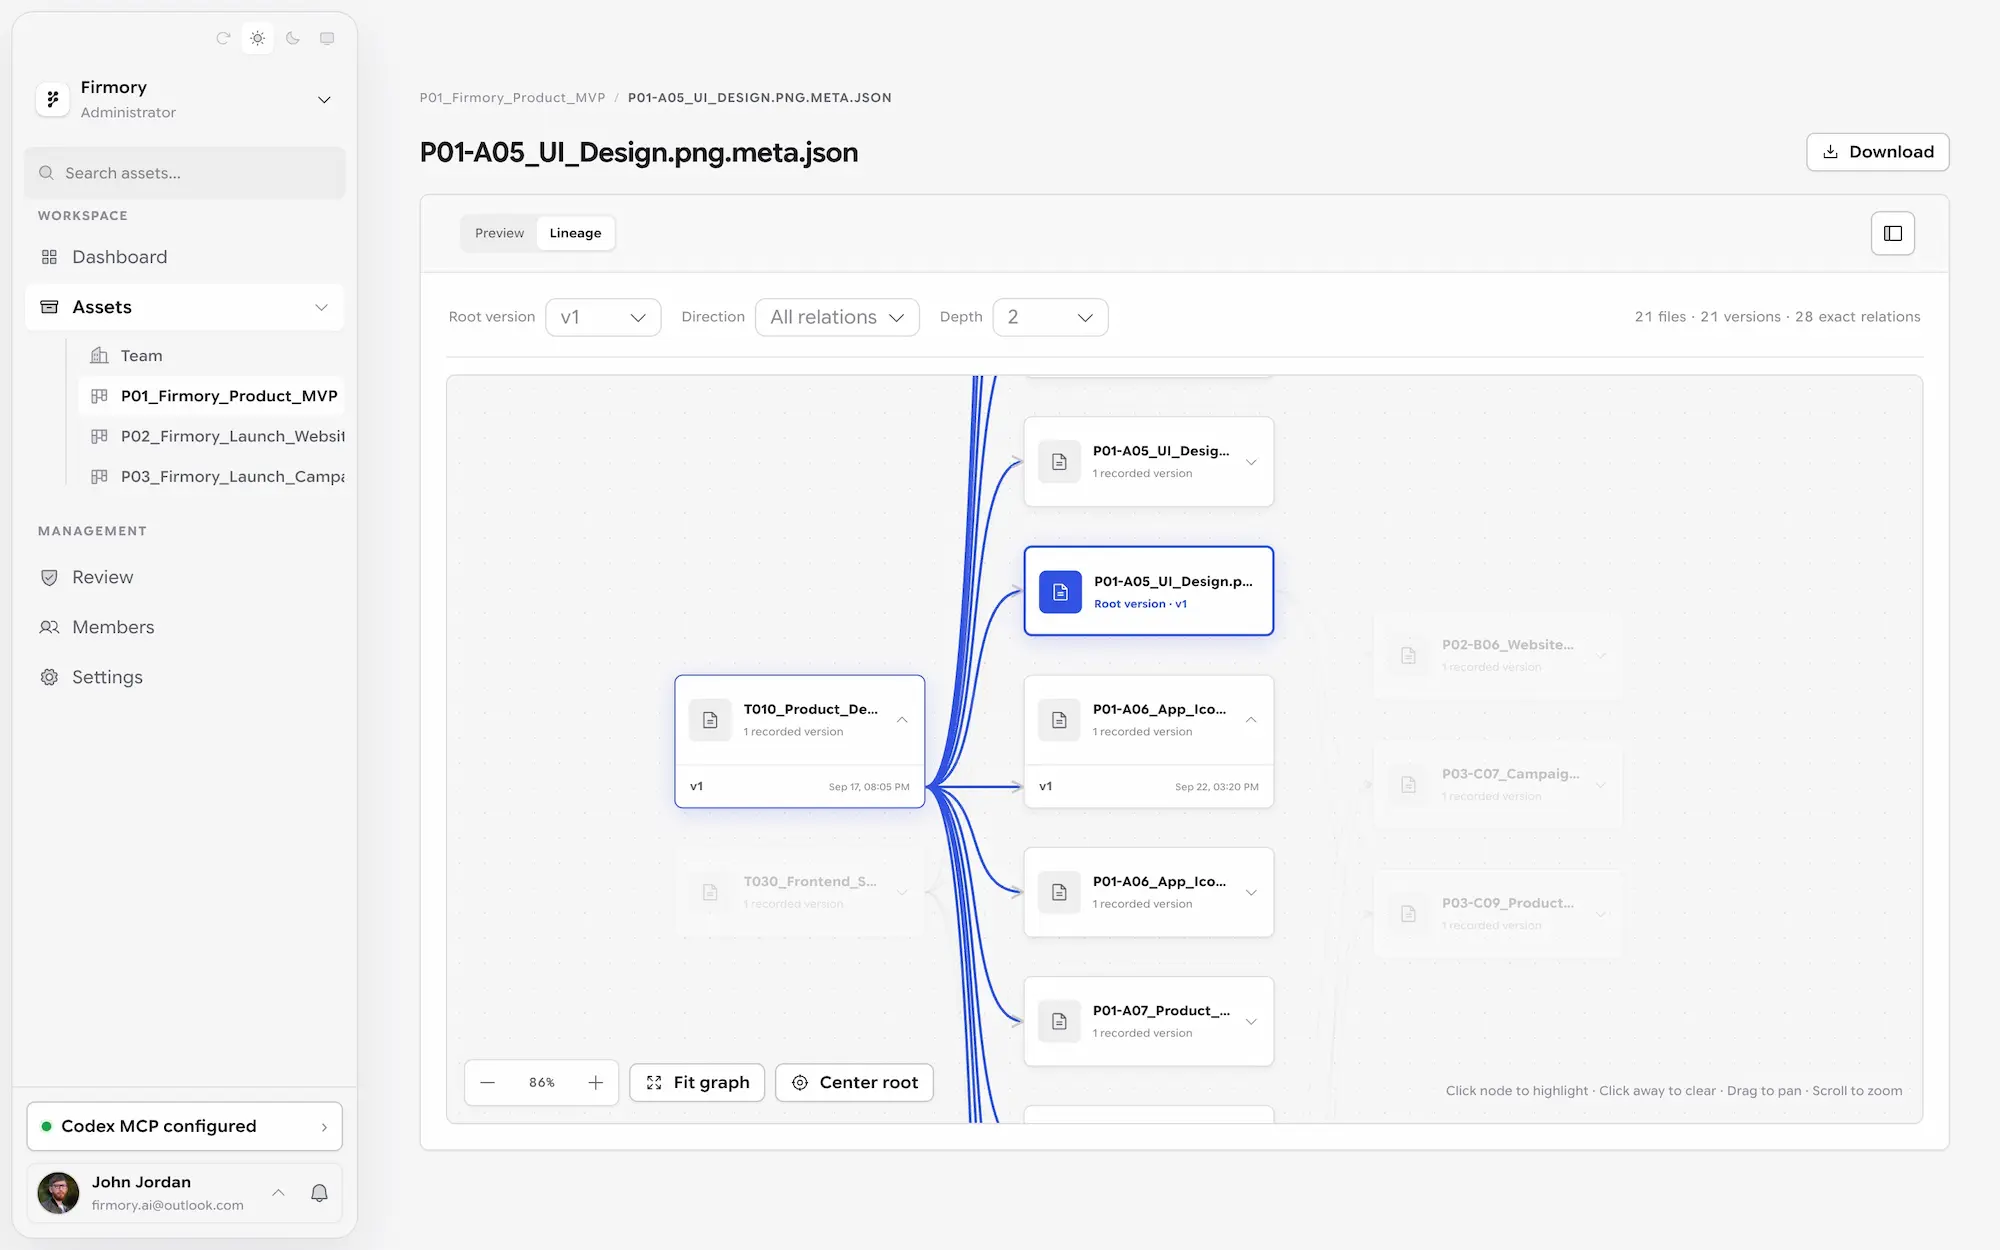The image size is (2000, 1250).
Task: Collapse the T010_Product_De node chevron
Action: click(x=902, y=720)
